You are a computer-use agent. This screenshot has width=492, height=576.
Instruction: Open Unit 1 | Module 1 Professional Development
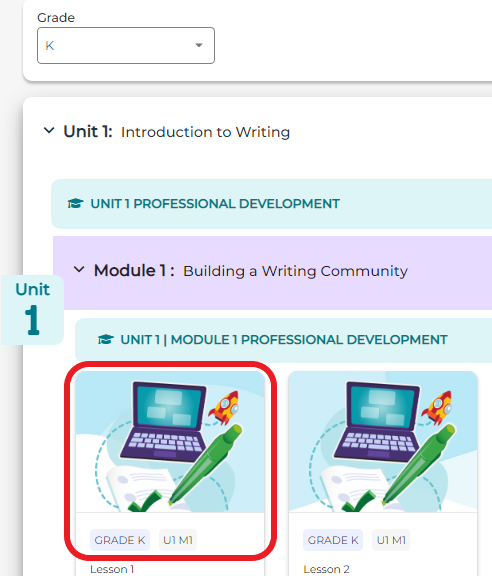pyautogui.click(x=284, y=339)
